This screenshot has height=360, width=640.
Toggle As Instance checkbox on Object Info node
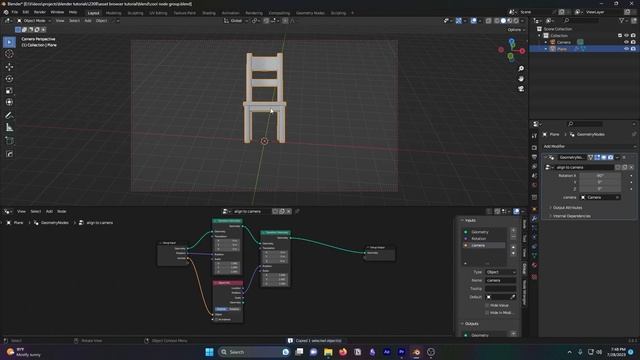(x=216, y=320)
